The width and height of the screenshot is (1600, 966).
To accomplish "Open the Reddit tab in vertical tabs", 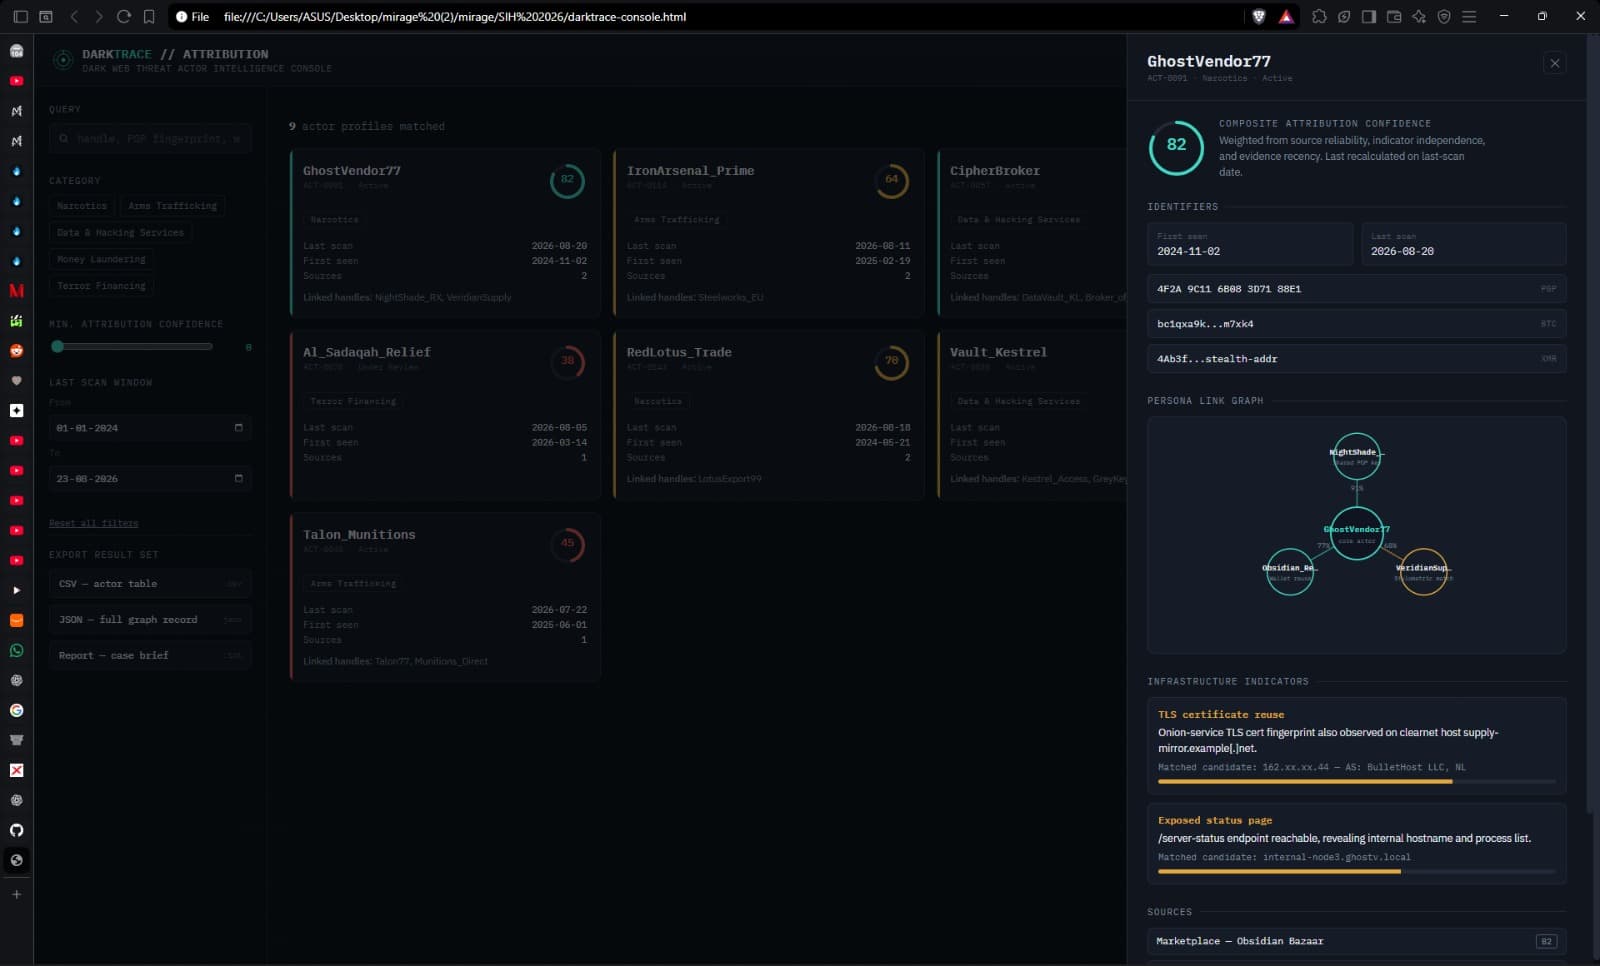I will (x=16, y=351).
